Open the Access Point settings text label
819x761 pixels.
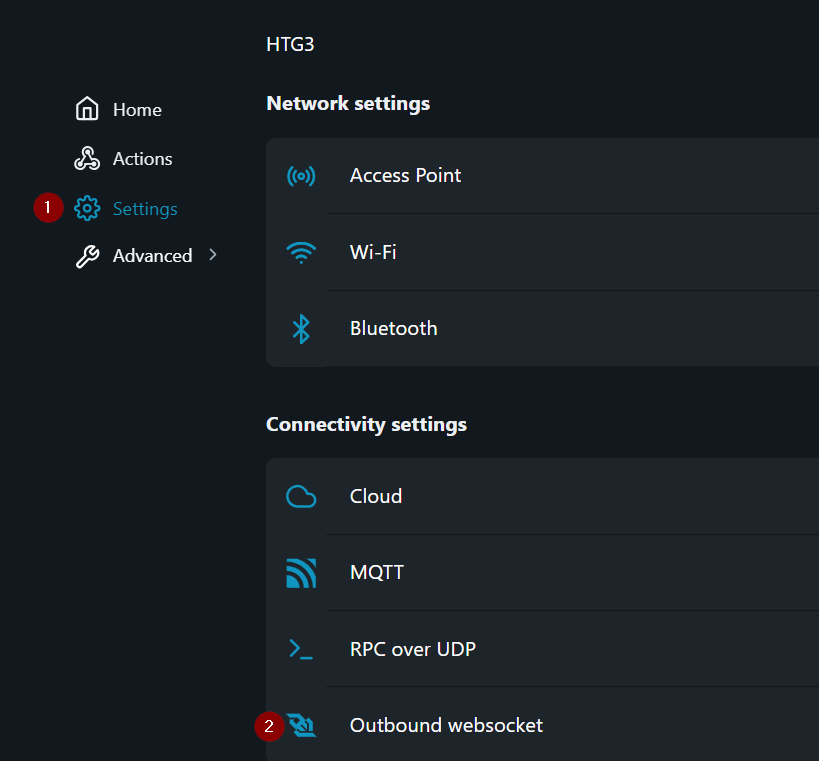point(405,176)
